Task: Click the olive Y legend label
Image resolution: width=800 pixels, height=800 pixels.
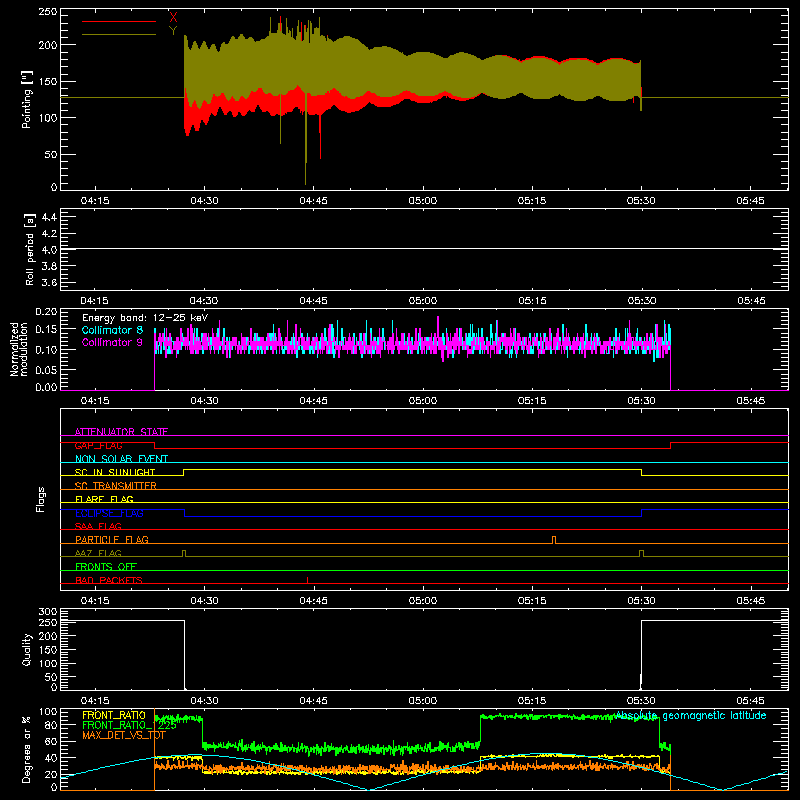Action: (x=173, y=30)
